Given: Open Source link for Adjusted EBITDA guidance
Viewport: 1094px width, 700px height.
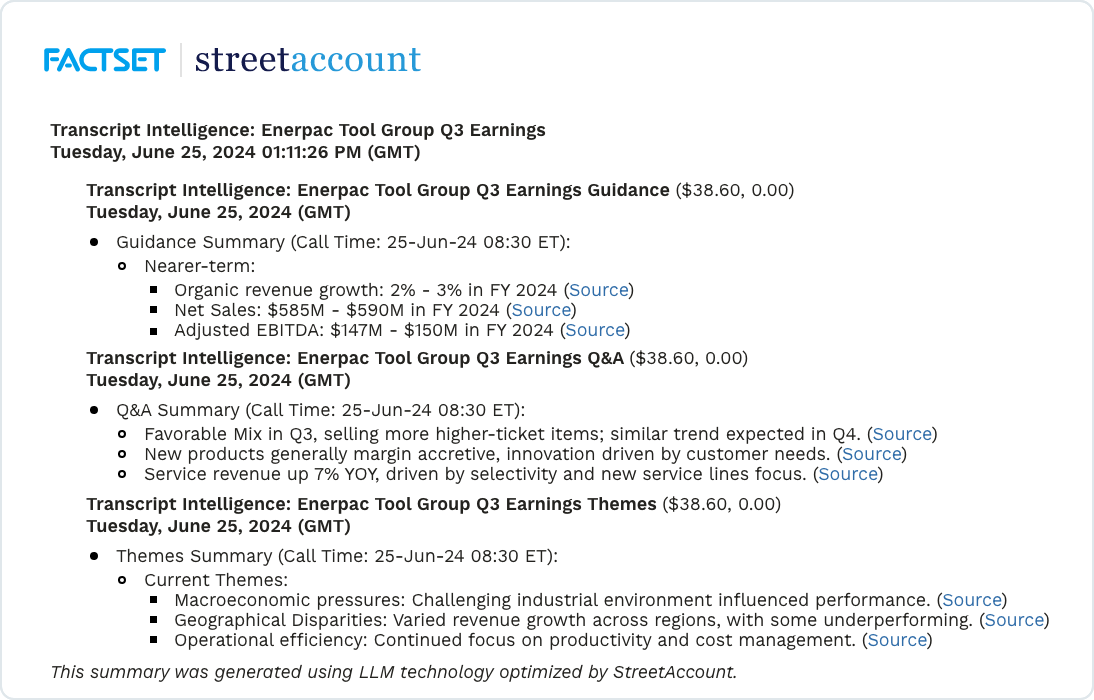Looking at the screenshot, I should click(x=595, y=330).
